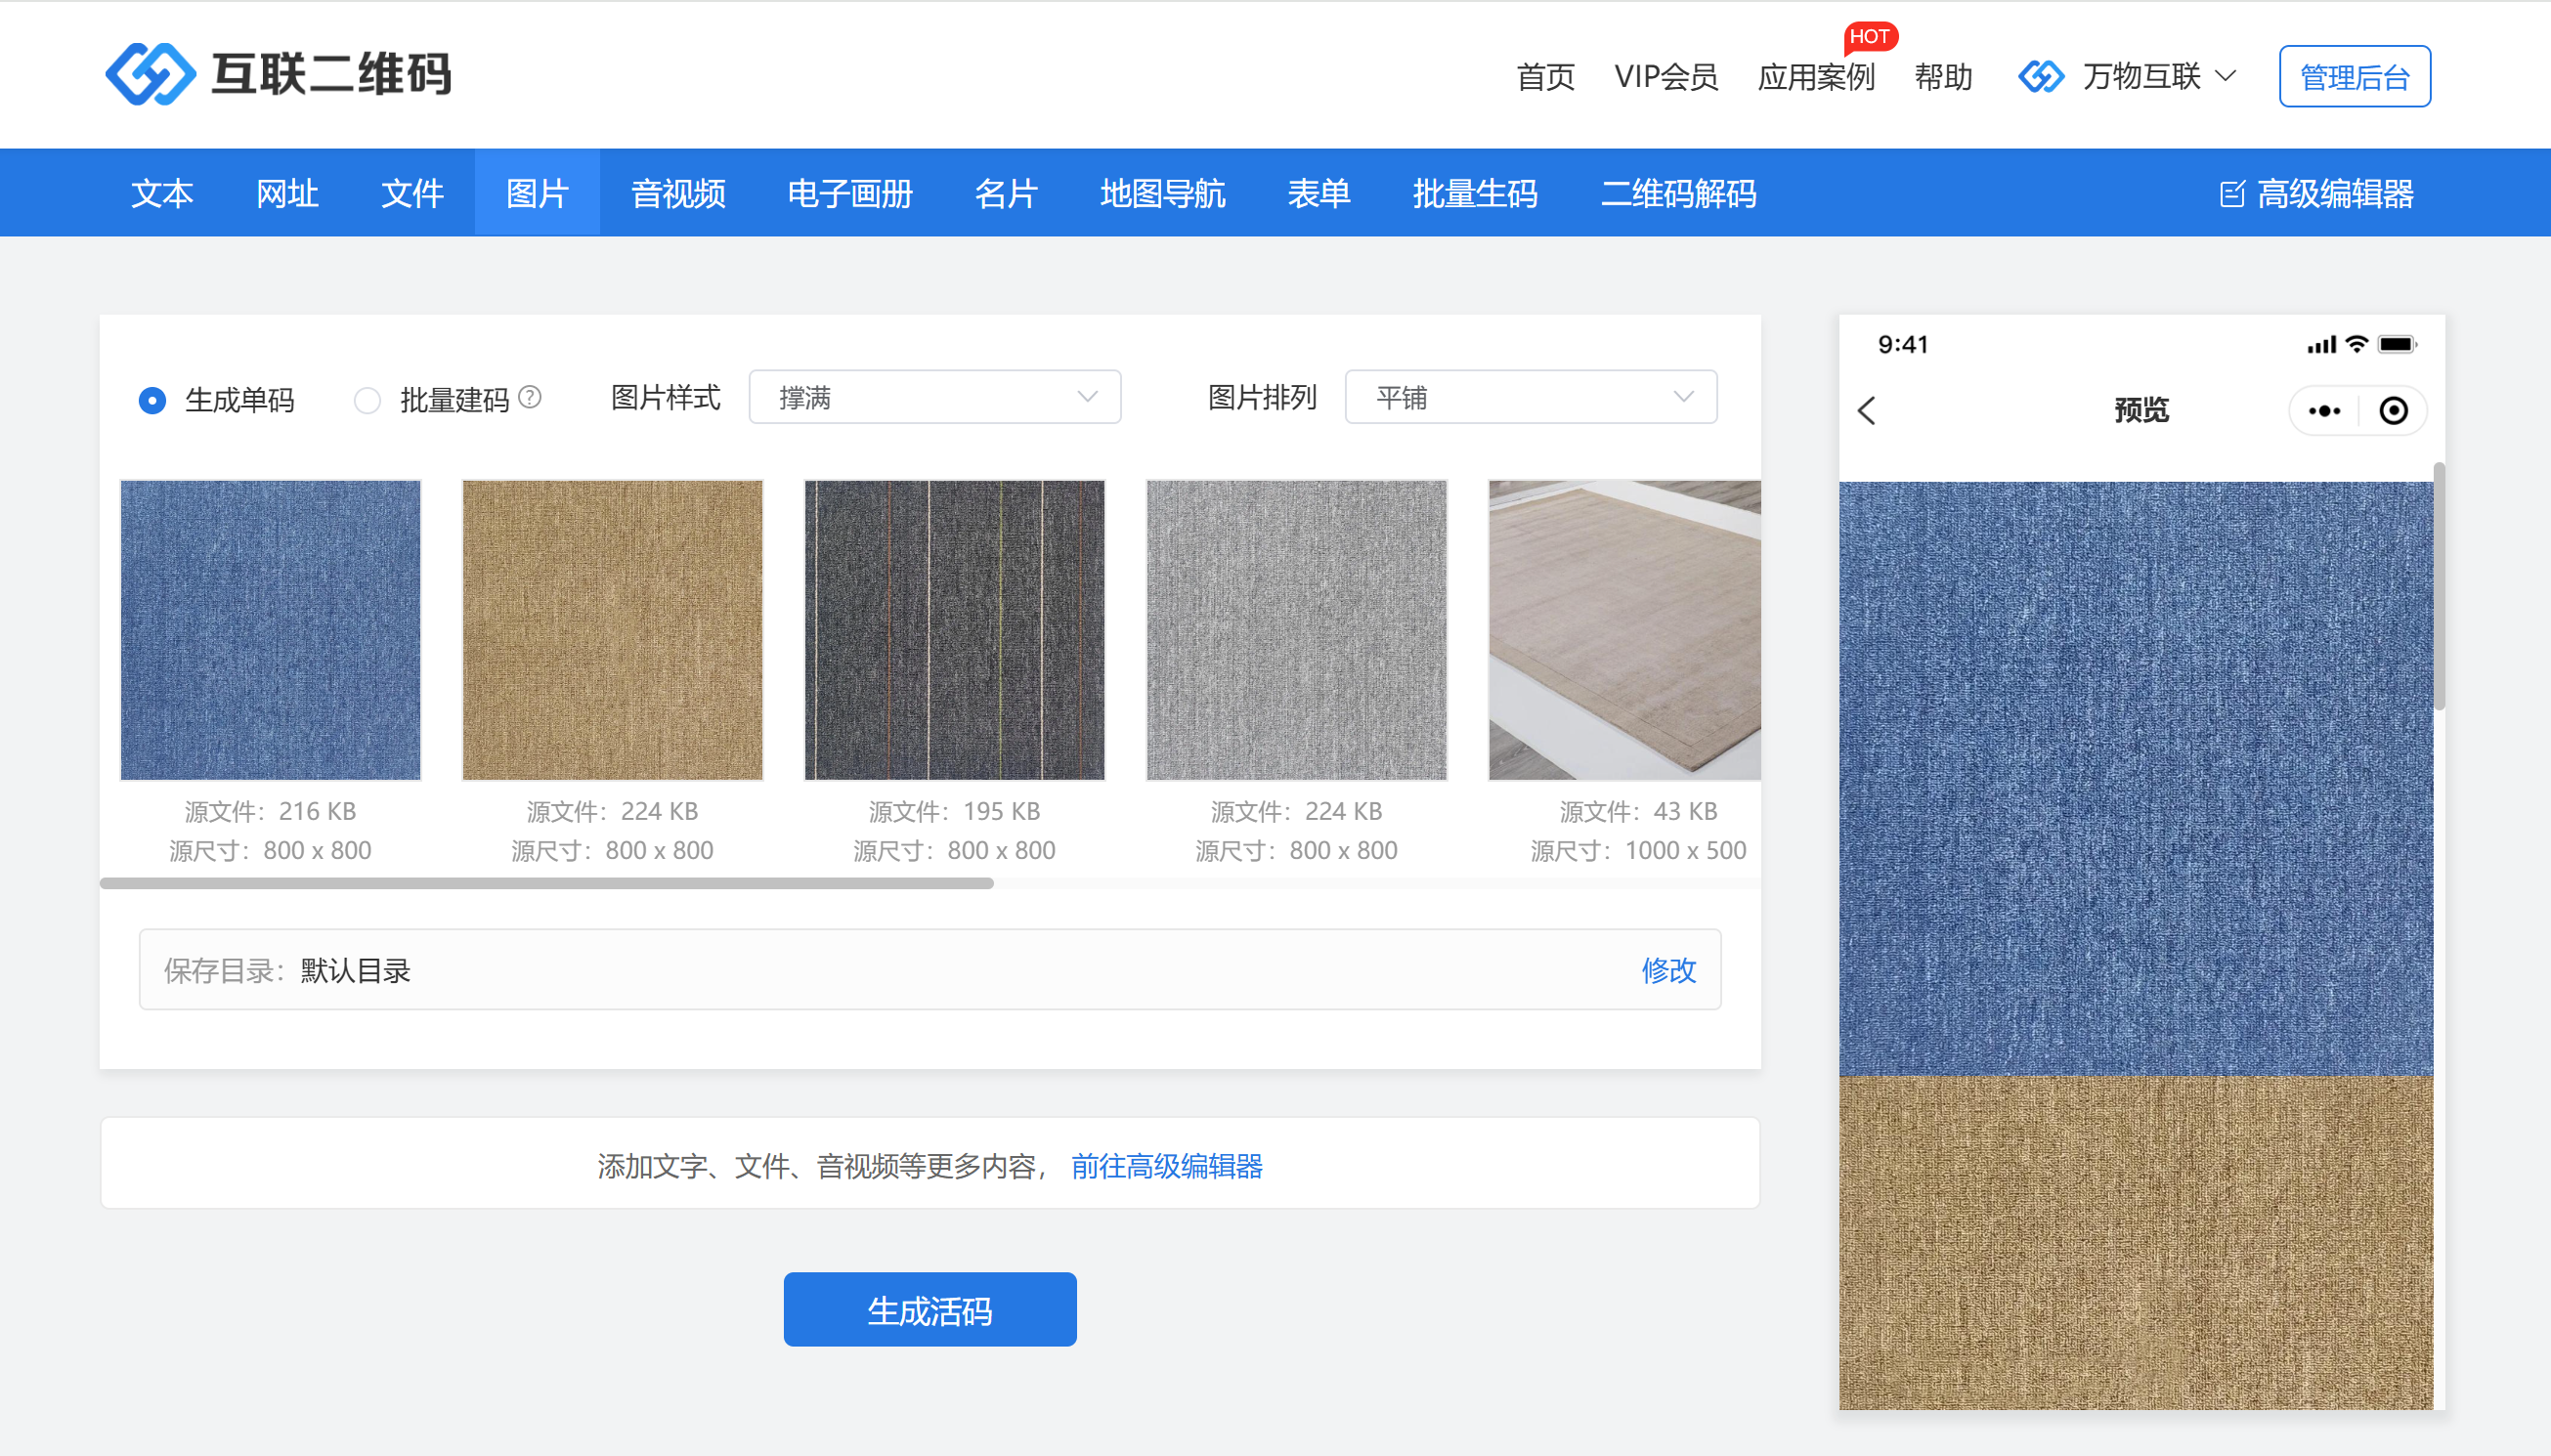The height and width of the screenshot is (1456, 2551).
Task: Click the HOT badge above 应用案例
Action: [x=1869, y=37]
